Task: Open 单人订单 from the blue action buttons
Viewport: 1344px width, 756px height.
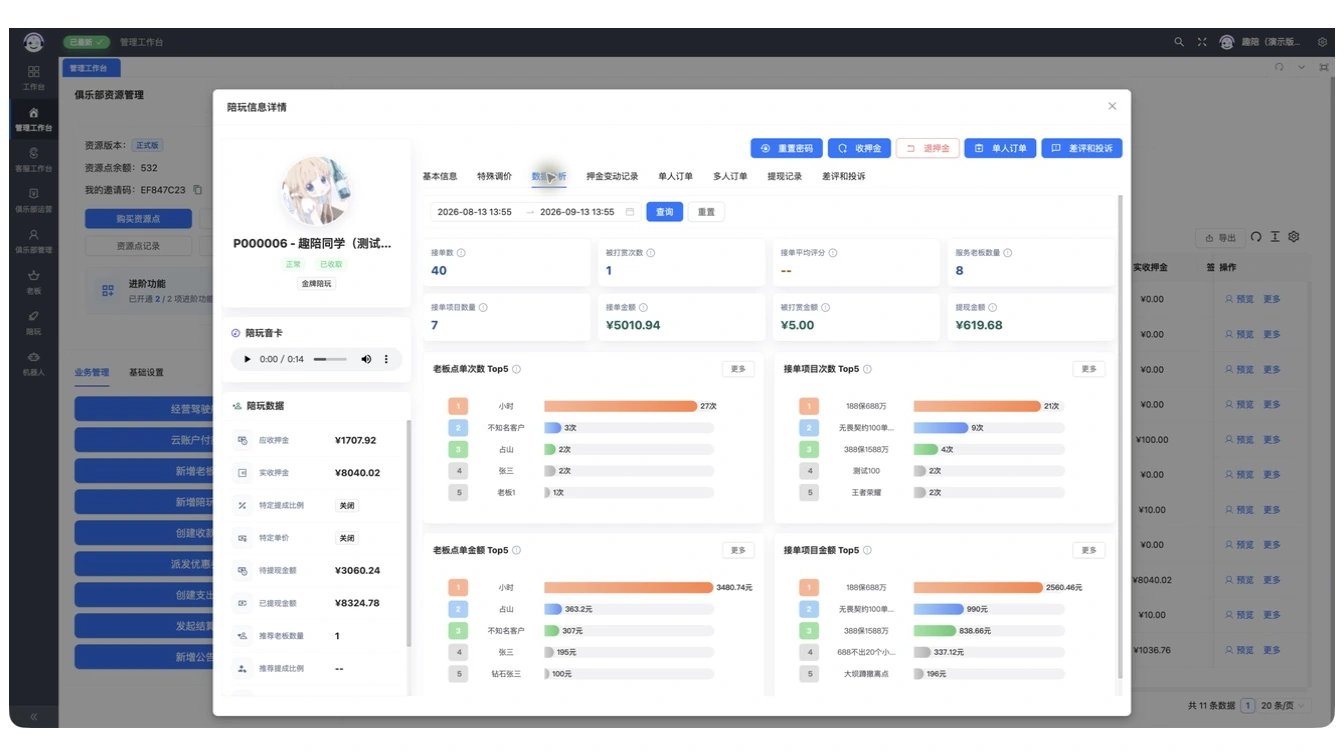Action: (1000, 148)
